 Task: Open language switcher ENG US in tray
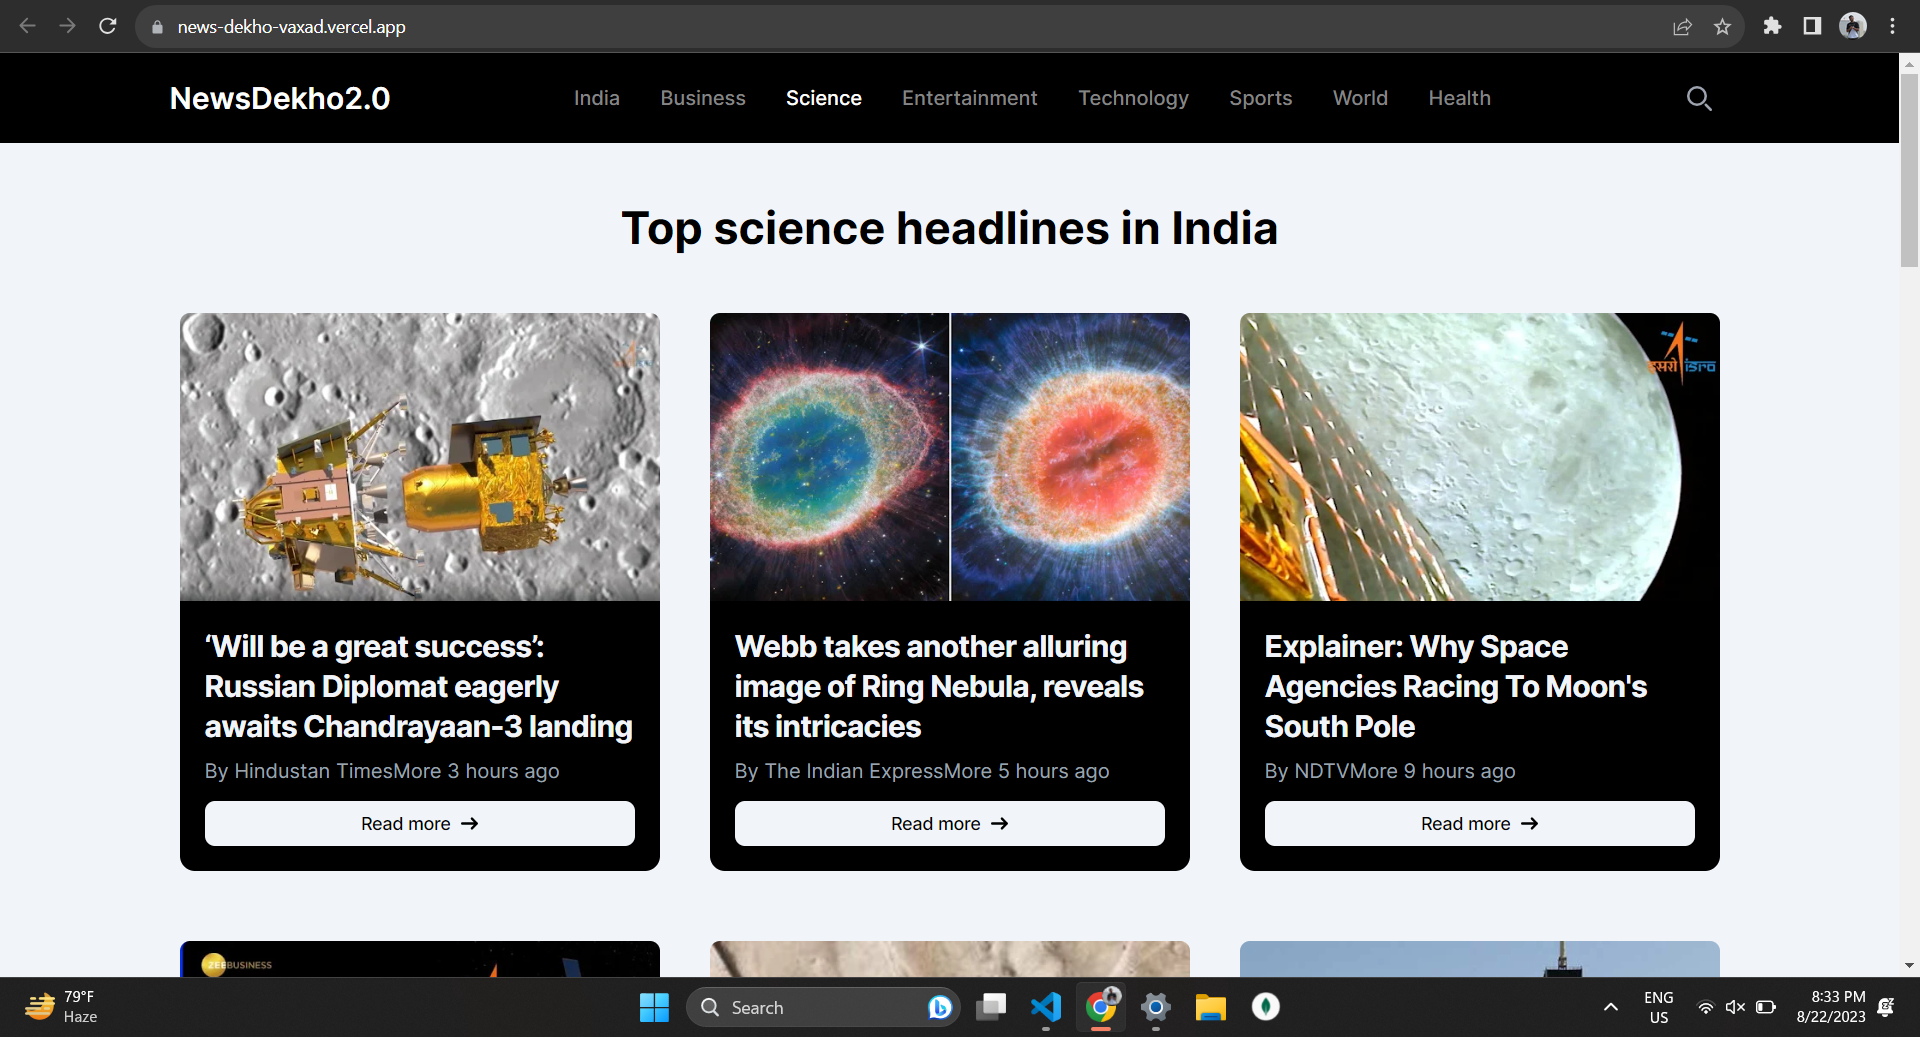click(x=1659, y=1007)
